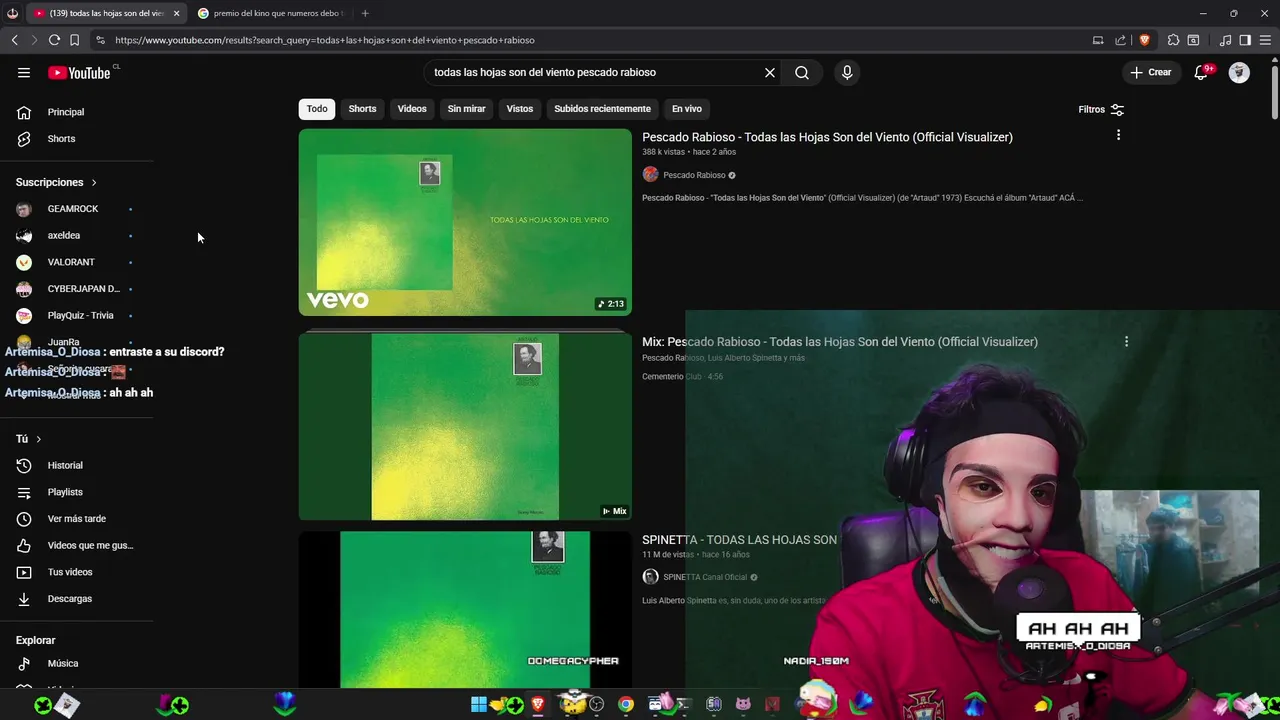
Task: Open the browser main menu
Action: tap(1265, 40)
